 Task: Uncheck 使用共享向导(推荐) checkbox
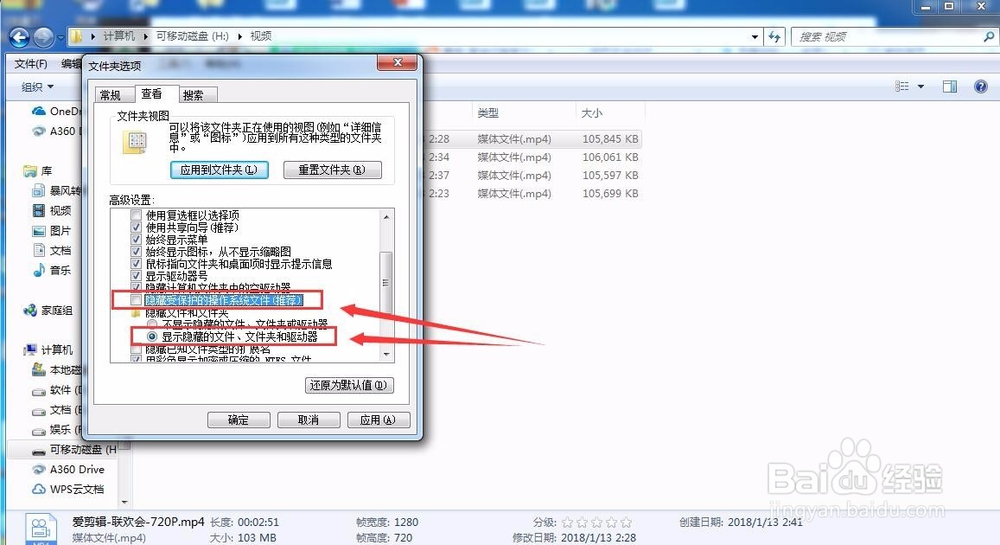click(x=136, y=228)
